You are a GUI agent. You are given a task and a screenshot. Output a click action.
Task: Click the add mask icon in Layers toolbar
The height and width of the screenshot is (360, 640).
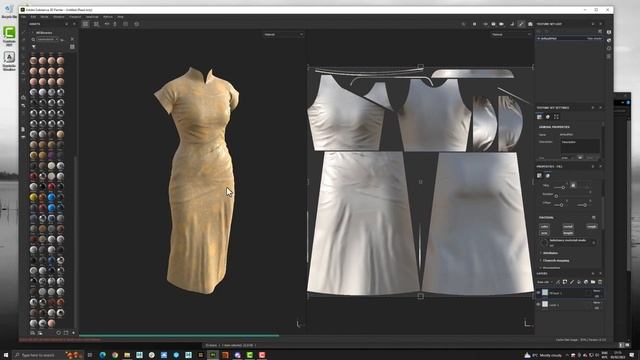[565, 282]
